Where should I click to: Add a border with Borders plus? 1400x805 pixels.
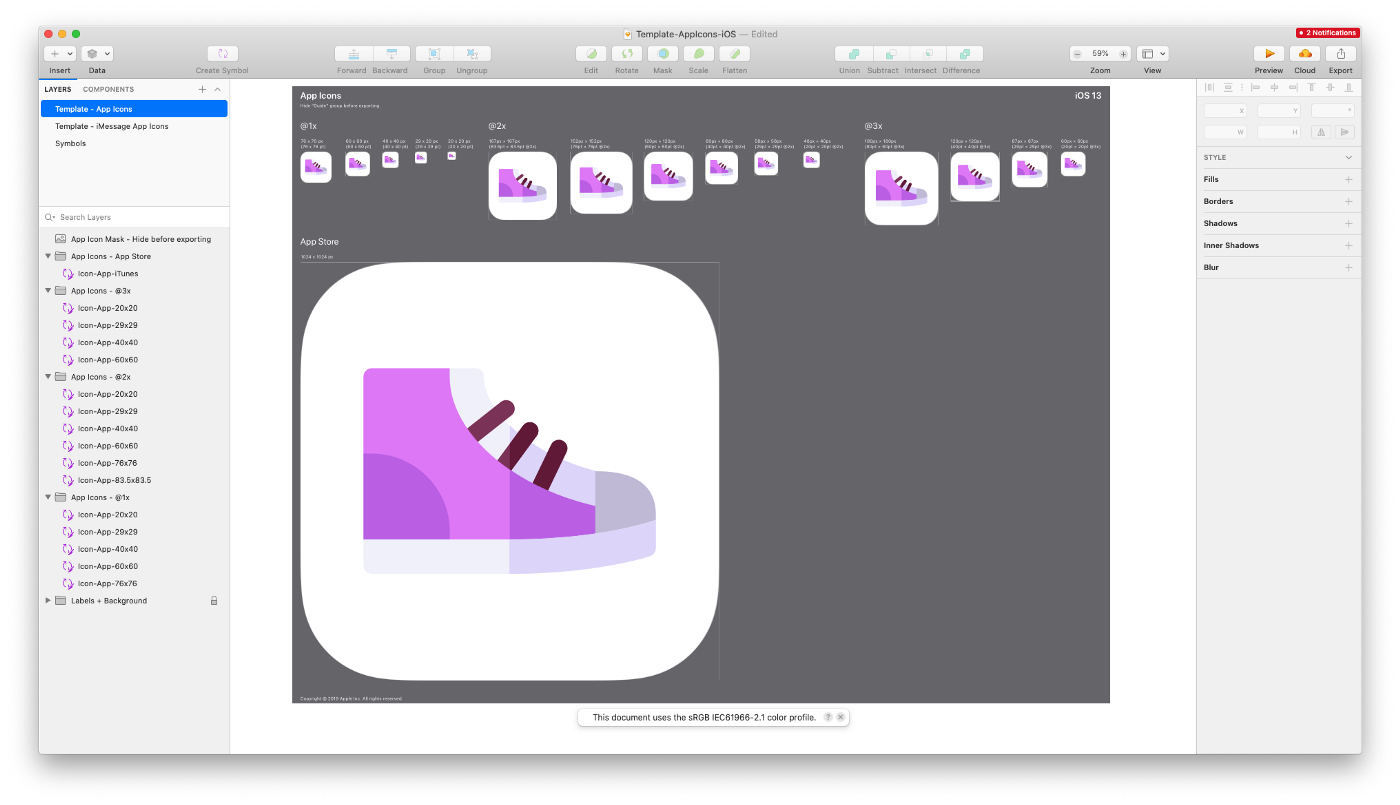click(x=1348, y=201)
